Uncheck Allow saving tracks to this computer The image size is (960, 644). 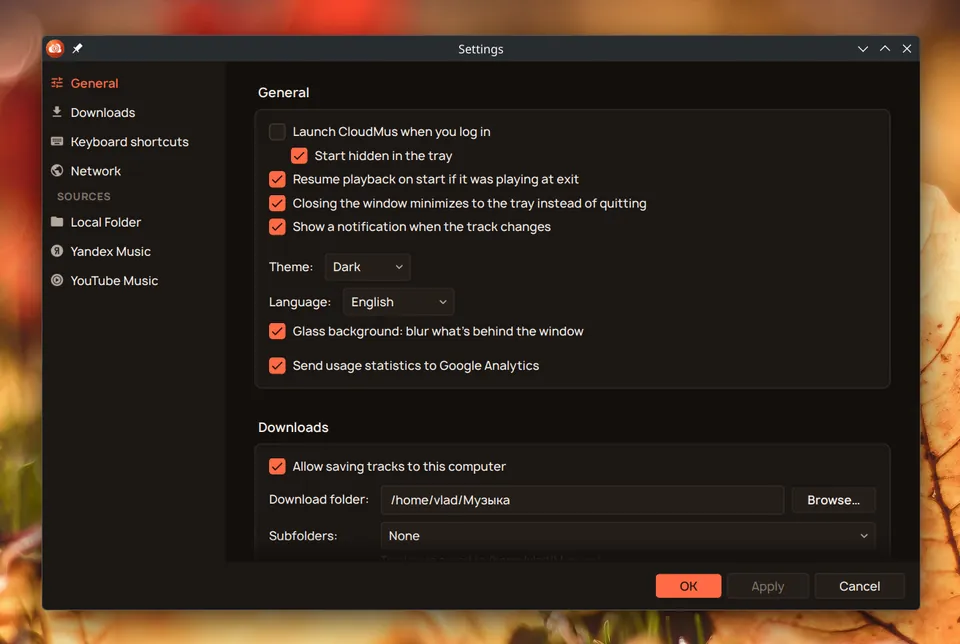(x=277, y=466)
